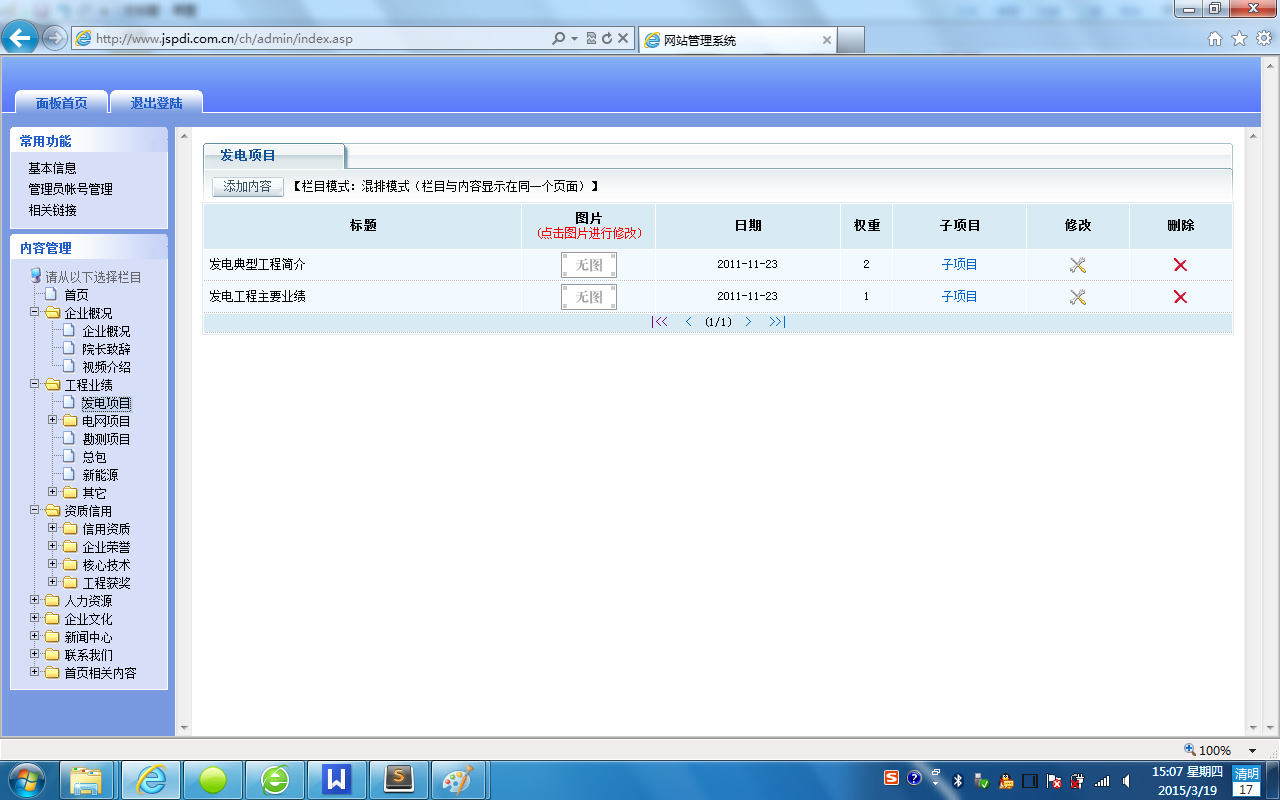Click the Sogou input method tray icon
Screen dimensions: 1280x800
[891, 779]
